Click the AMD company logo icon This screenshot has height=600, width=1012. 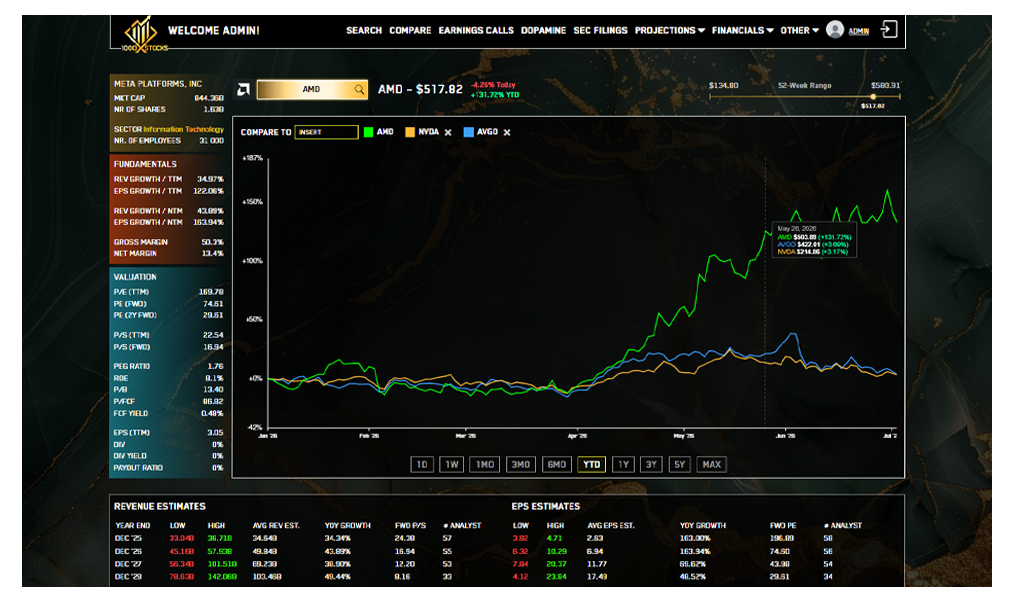243,90
